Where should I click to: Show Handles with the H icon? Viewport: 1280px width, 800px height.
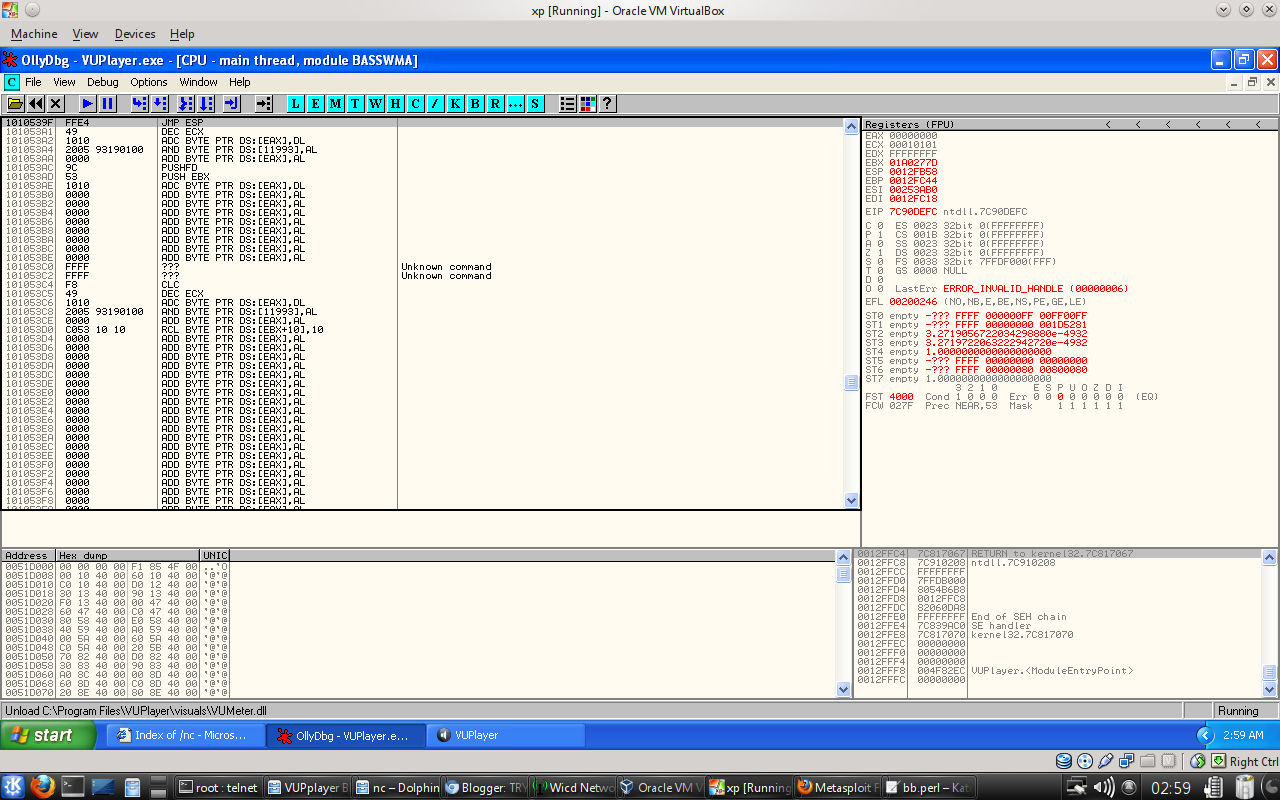(396, 103)
